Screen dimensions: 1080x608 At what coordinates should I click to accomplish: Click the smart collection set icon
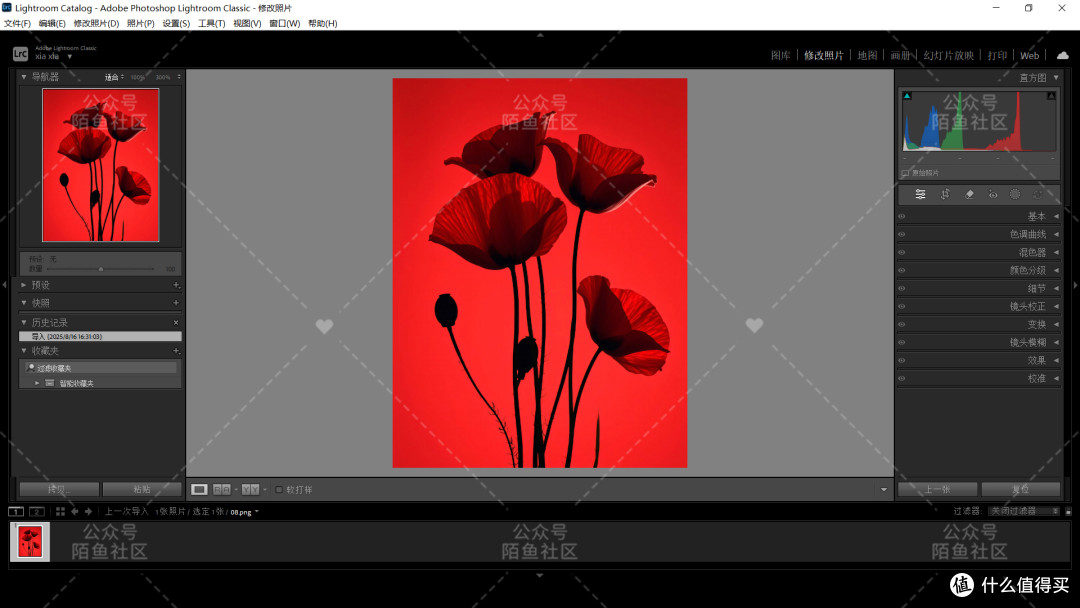tap(50, 383)
